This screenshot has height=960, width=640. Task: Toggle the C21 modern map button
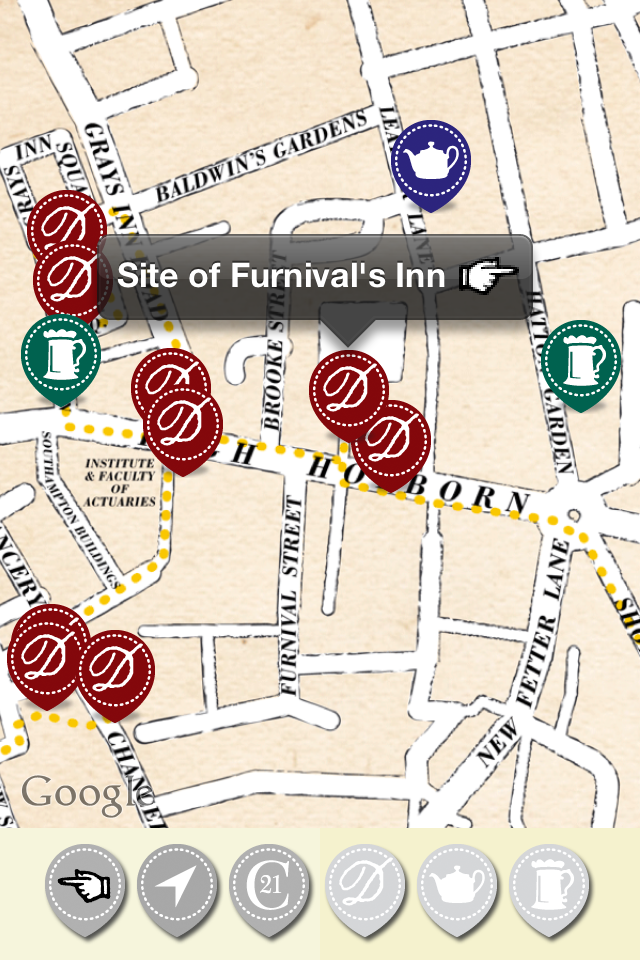click(269, 886)
